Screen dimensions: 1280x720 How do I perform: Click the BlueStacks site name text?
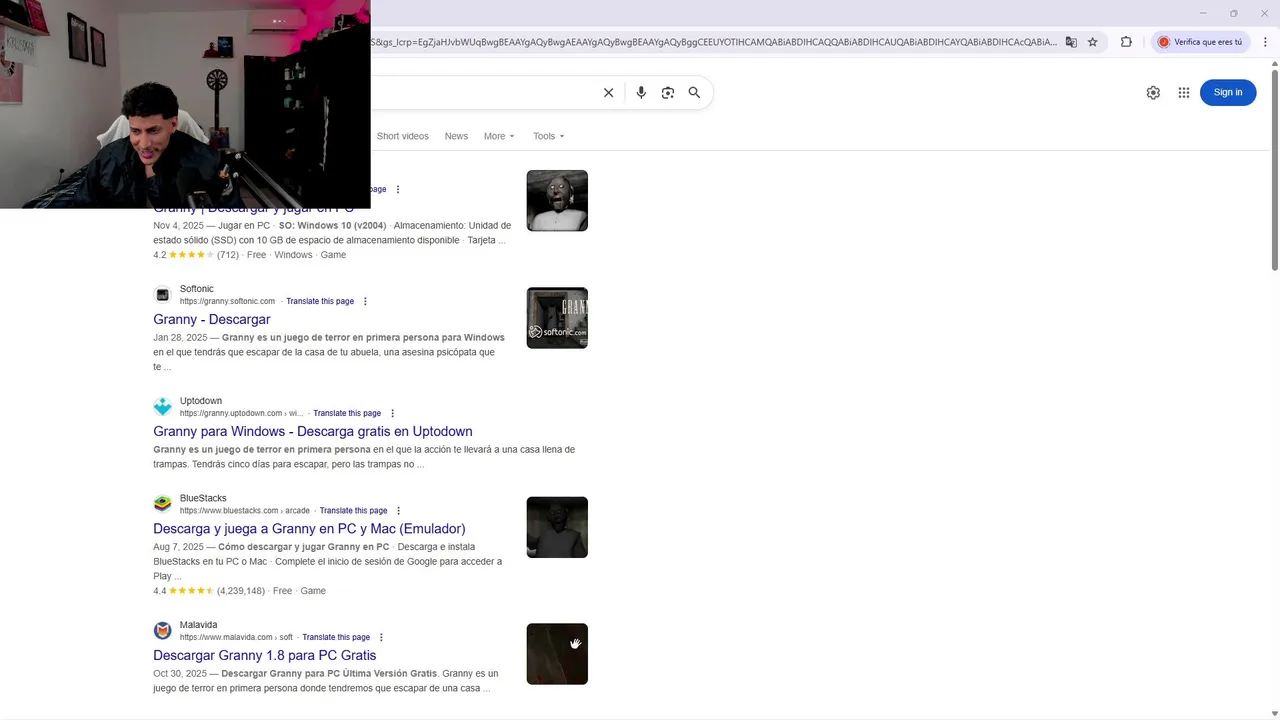click(203, 498)
